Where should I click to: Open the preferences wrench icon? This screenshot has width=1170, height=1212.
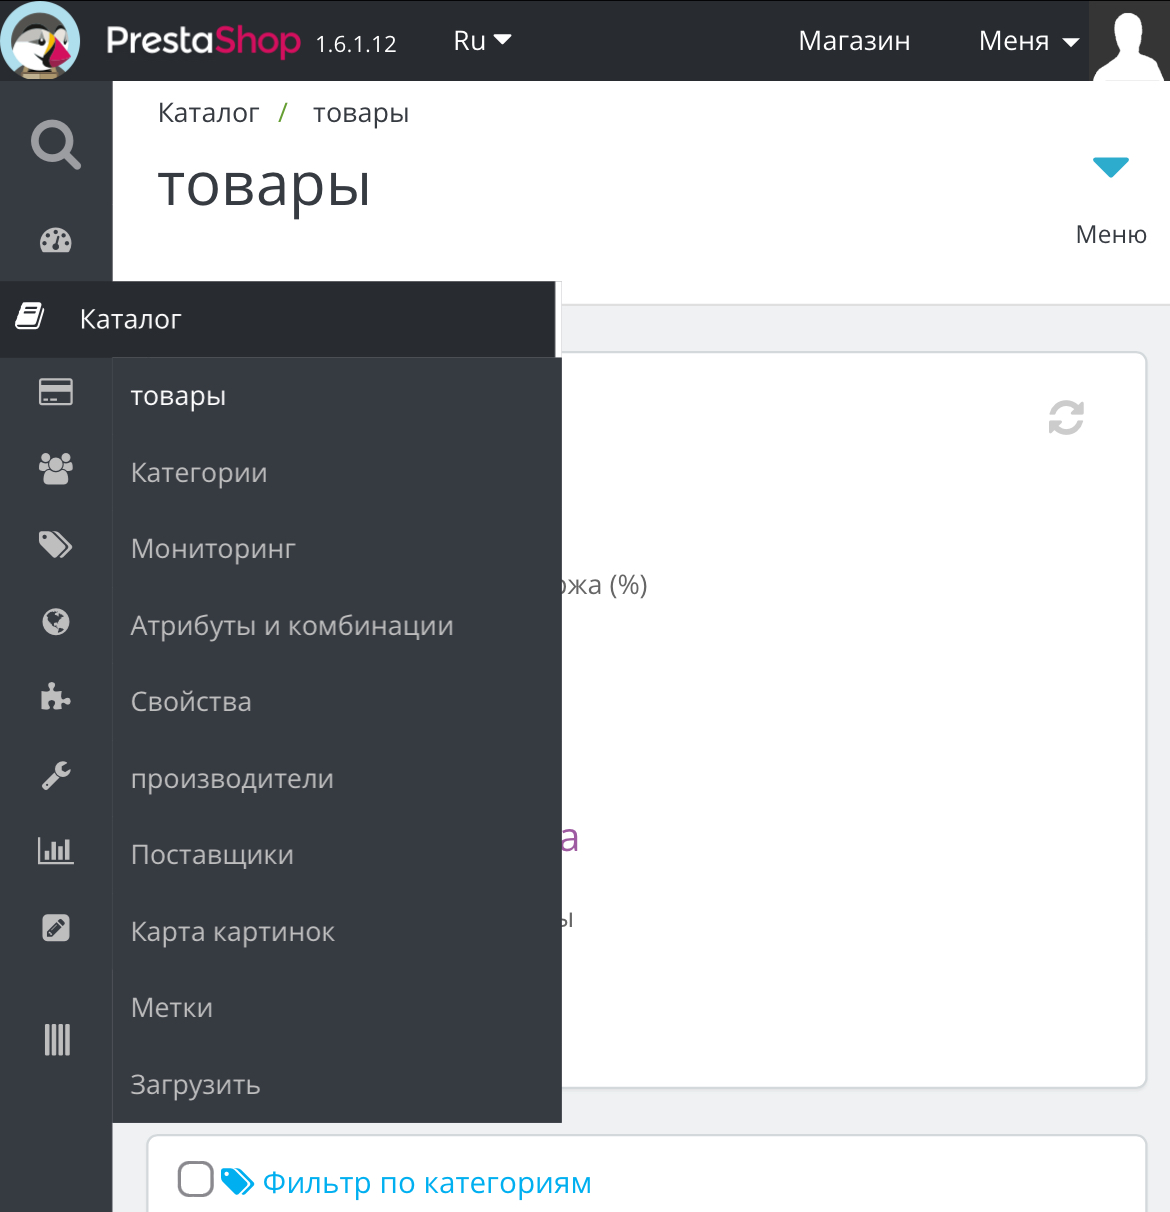tap(56, 775)
